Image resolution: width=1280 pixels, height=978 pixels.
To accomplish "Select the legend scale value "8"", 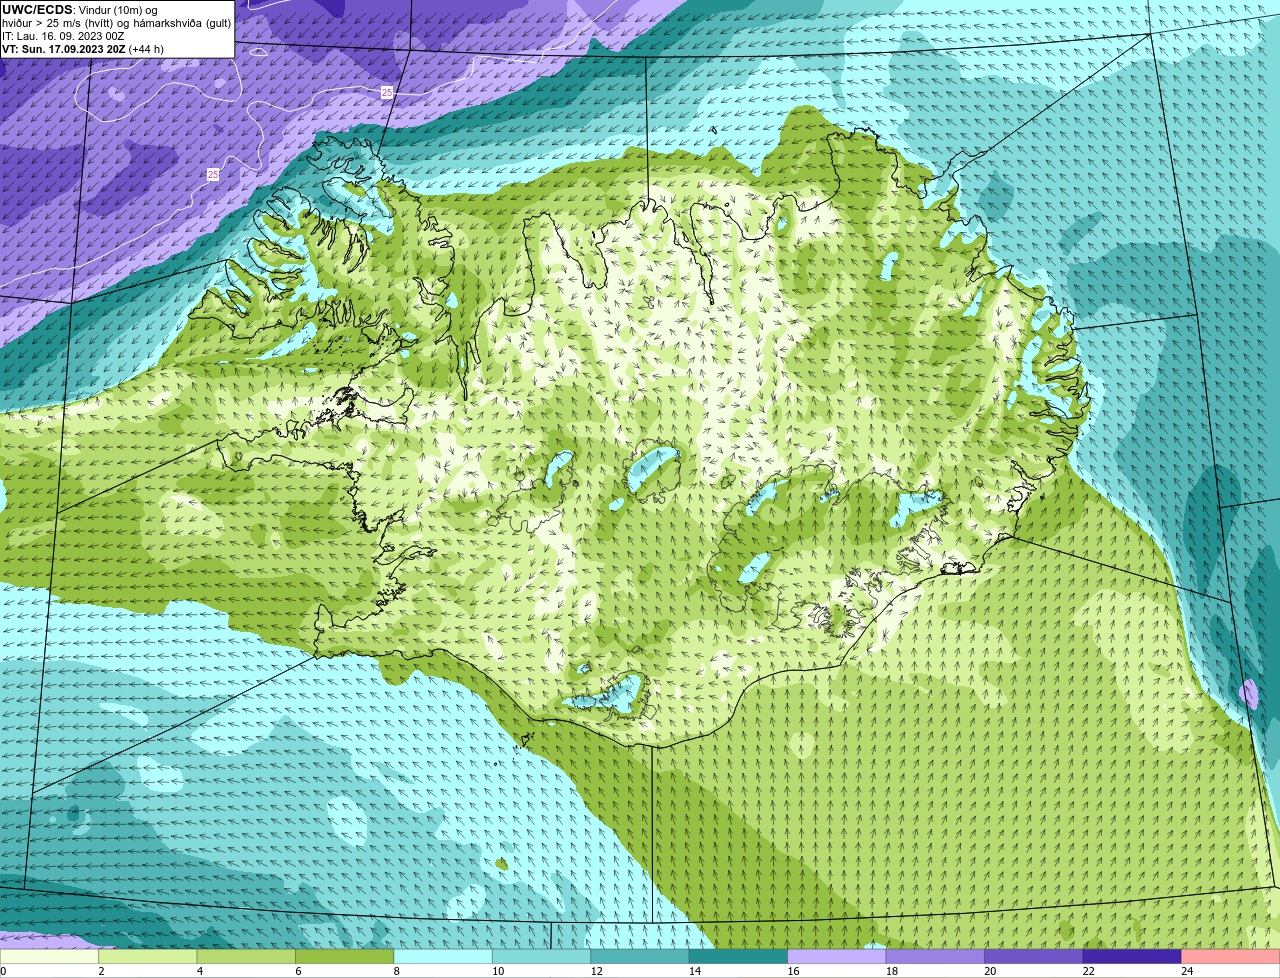I will coord(397,971).
